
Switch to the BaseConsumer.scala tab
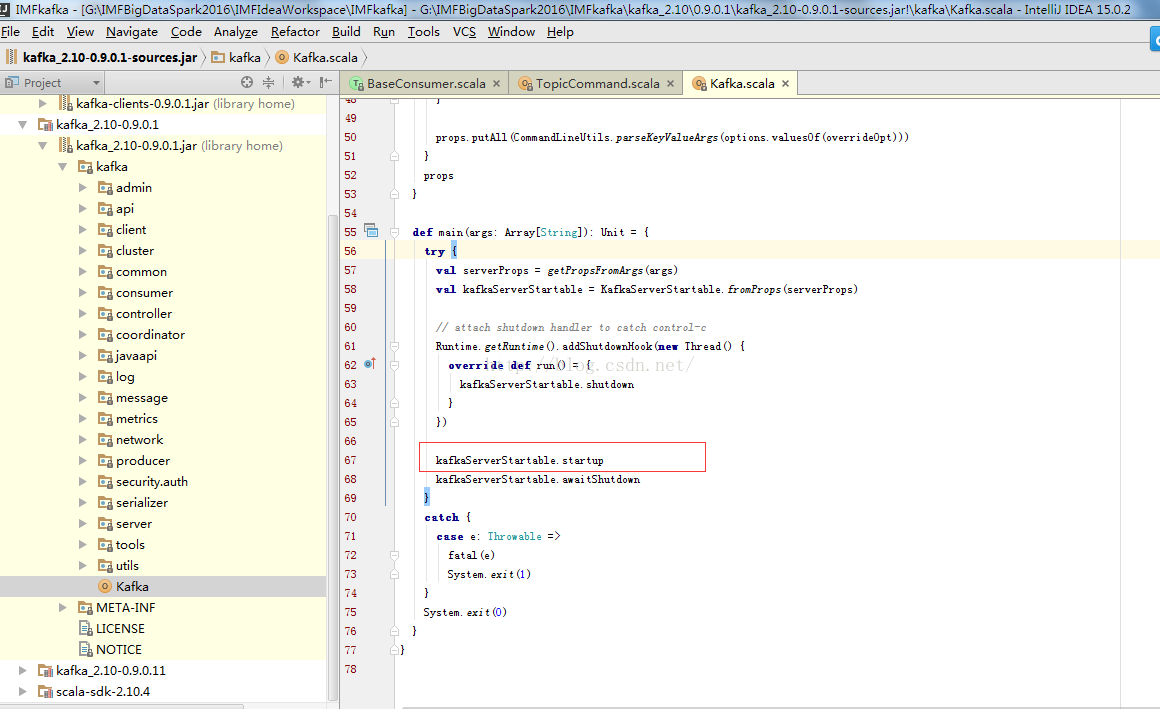point(425,84)
